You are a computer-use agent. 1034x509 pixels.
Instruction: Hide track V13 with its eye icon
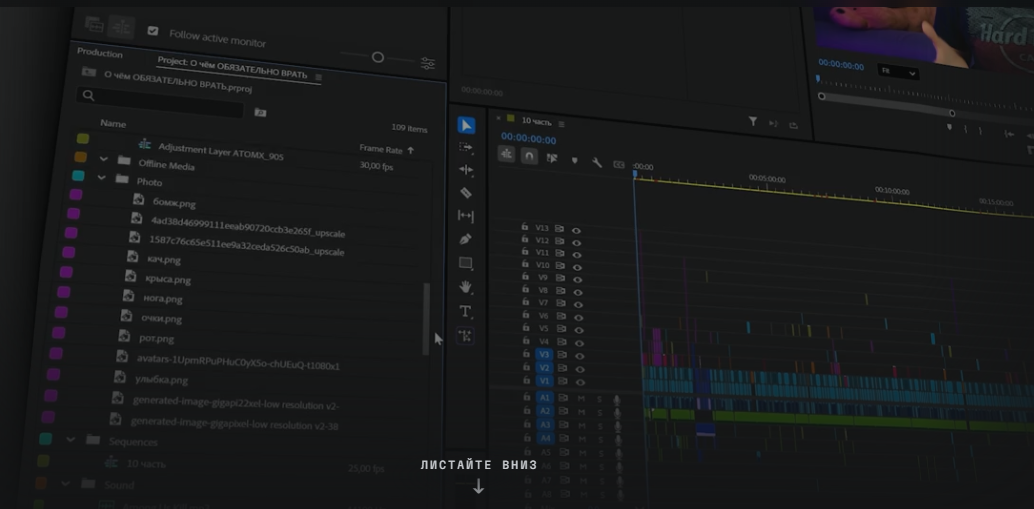coord(576,231)
